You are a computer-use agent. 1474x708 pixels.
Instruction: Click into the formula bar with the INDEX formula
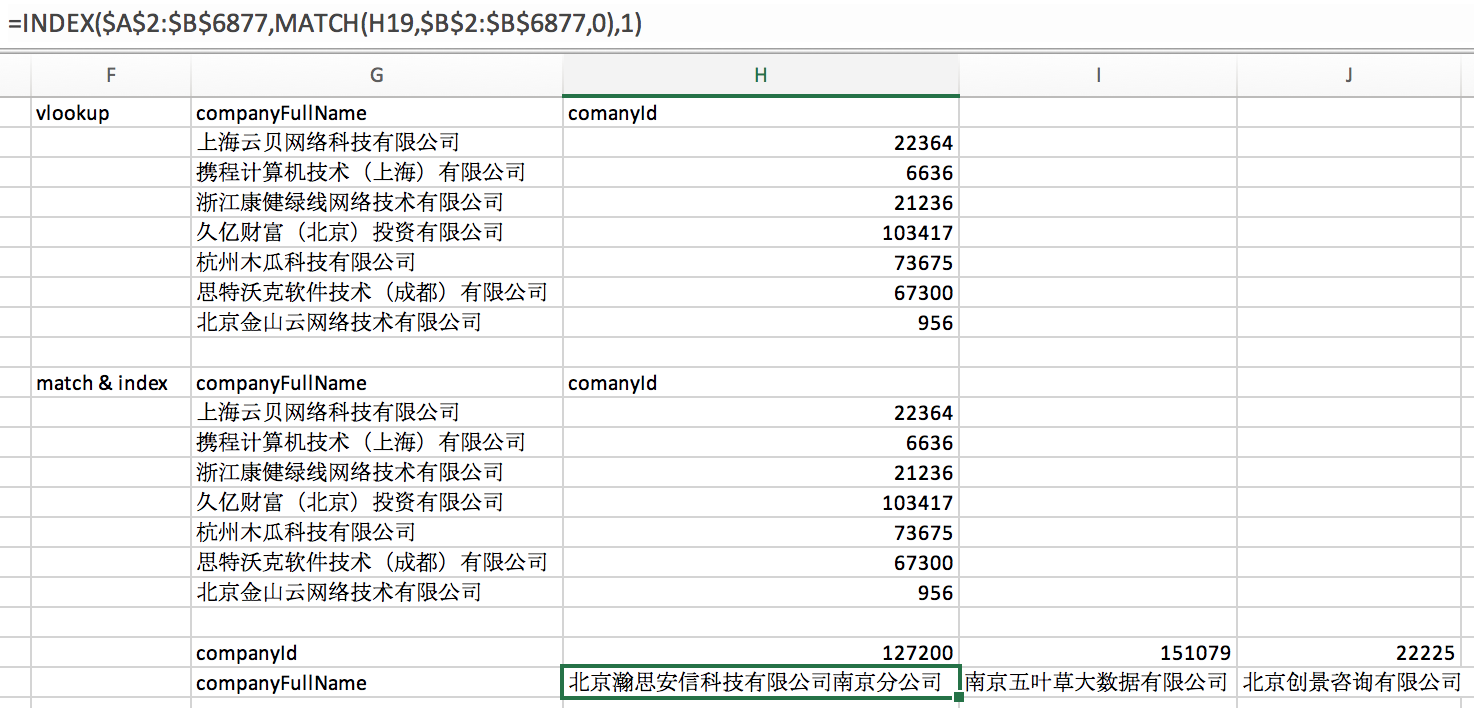(737, 23)
